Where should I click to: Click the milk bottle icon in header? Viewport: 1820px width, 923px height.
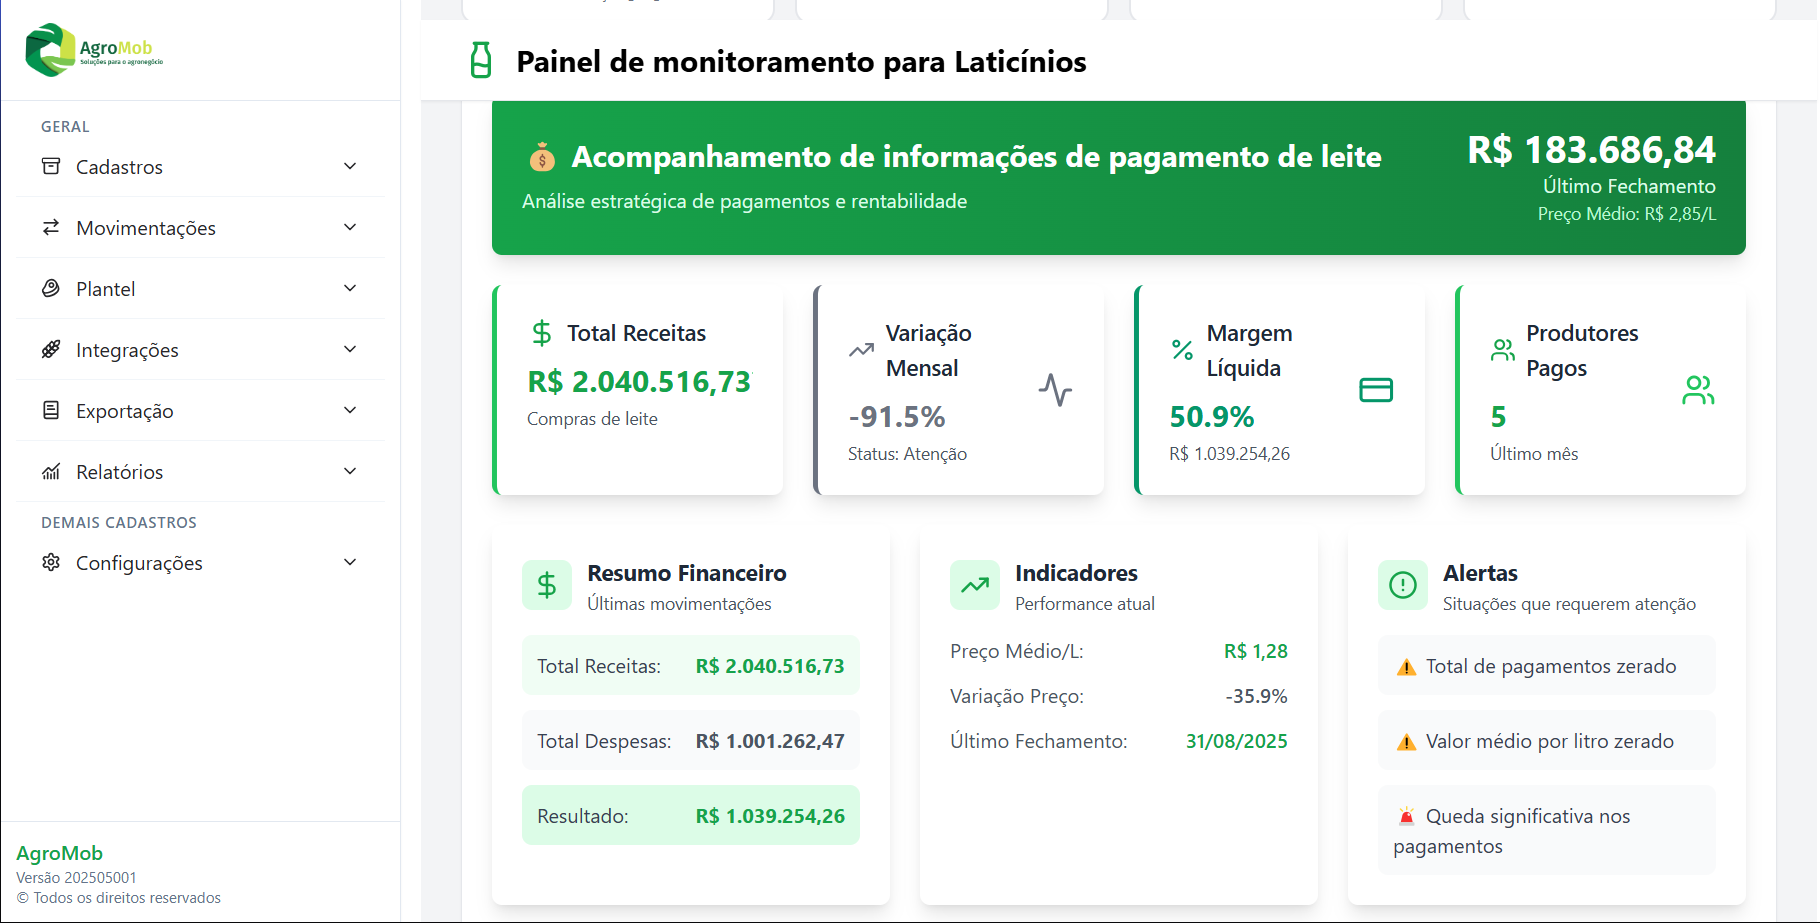(481, 61)
